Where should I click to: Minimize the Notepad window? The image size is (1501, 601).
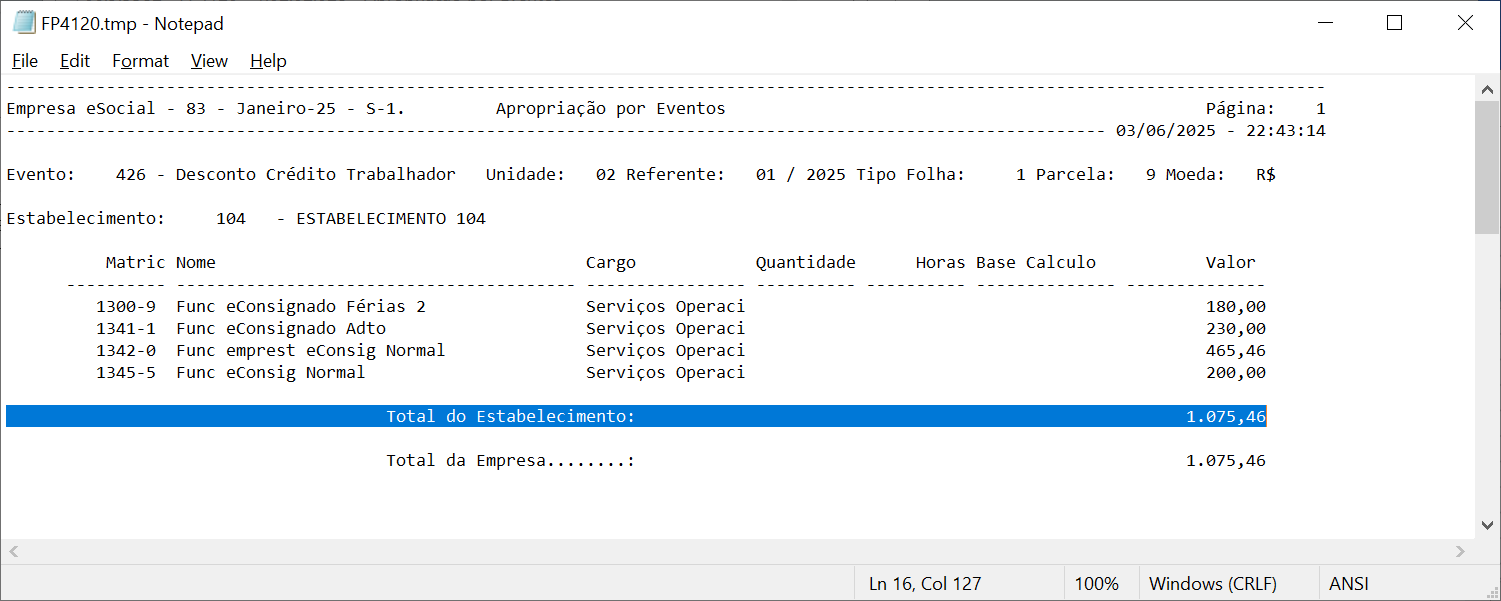click(1325, 23)
